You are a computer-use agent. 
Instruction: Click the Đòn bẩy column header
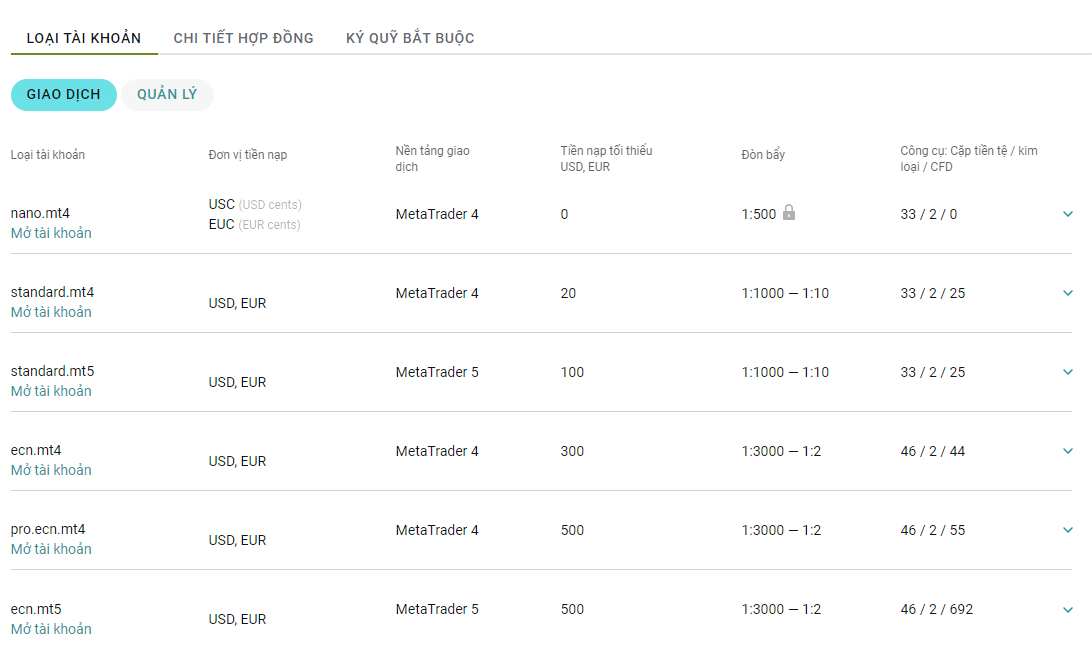(763, 155)
